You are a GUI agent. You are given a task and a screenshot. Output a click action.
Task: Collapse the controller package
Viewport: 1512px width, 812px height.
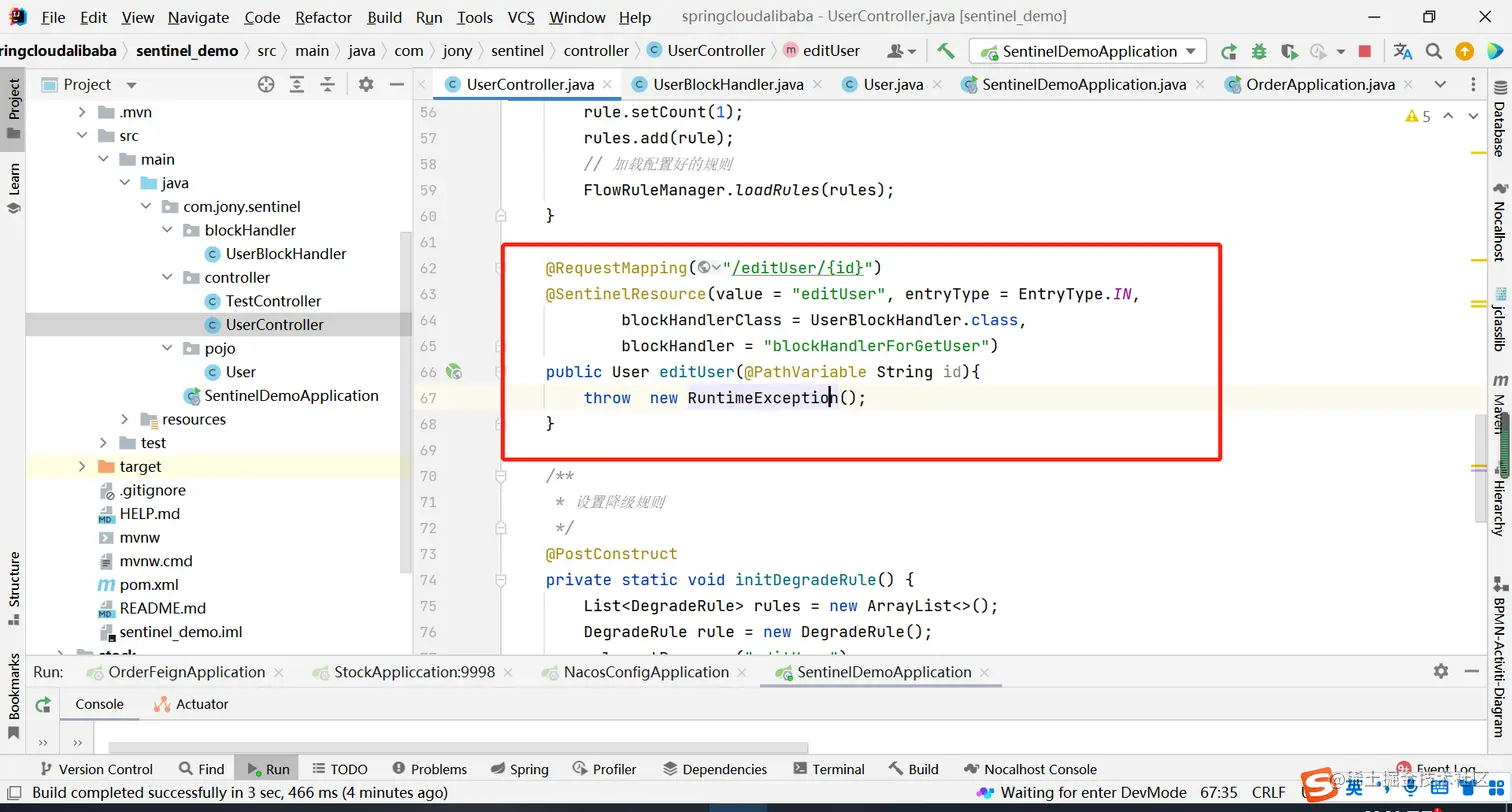pyautogui.click(x=168, y=278)
